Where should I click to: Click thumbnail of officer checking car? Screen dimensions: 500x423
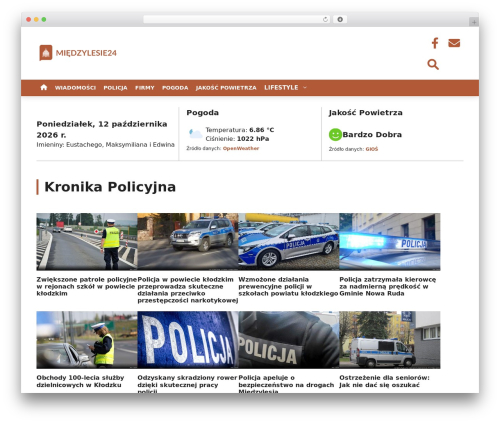87,340
